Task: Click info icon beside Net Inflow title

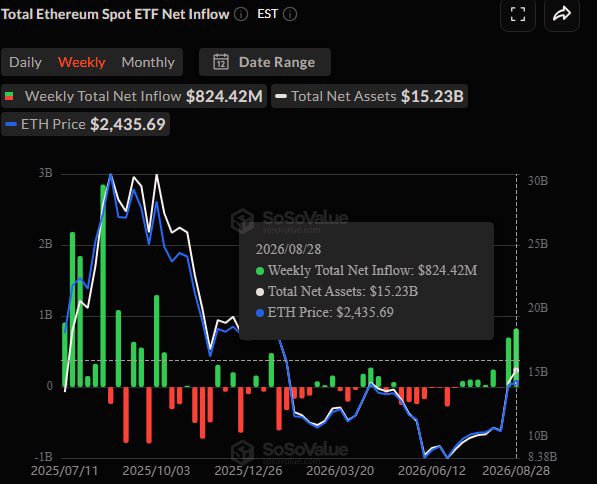Action: 241,14
